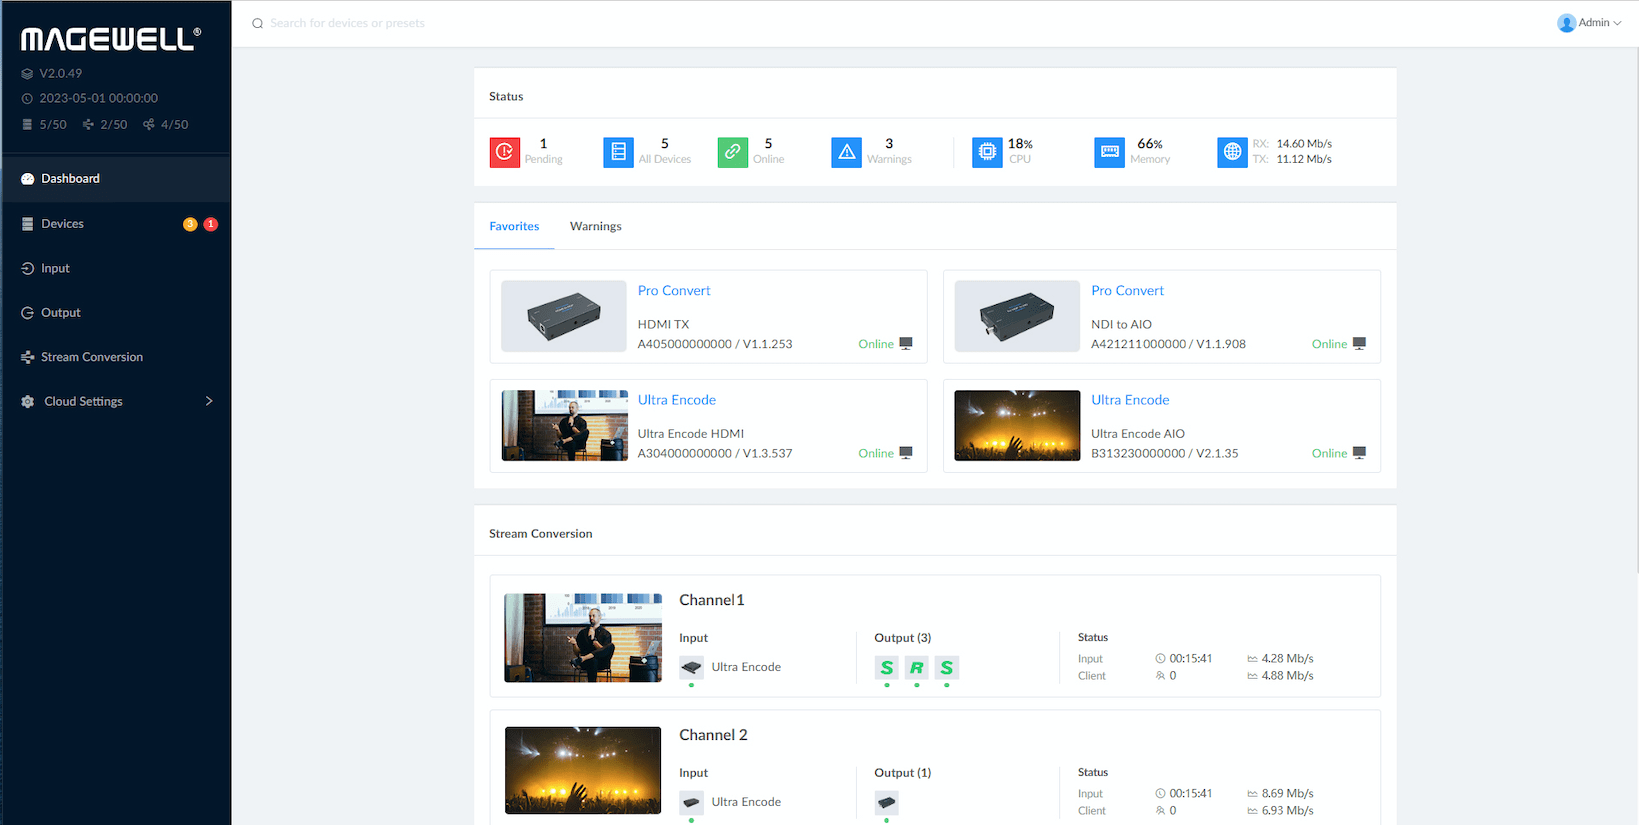Click the 4/50 count icon in sidebar
Viewport: 1639px width, 825px height.
149,125
